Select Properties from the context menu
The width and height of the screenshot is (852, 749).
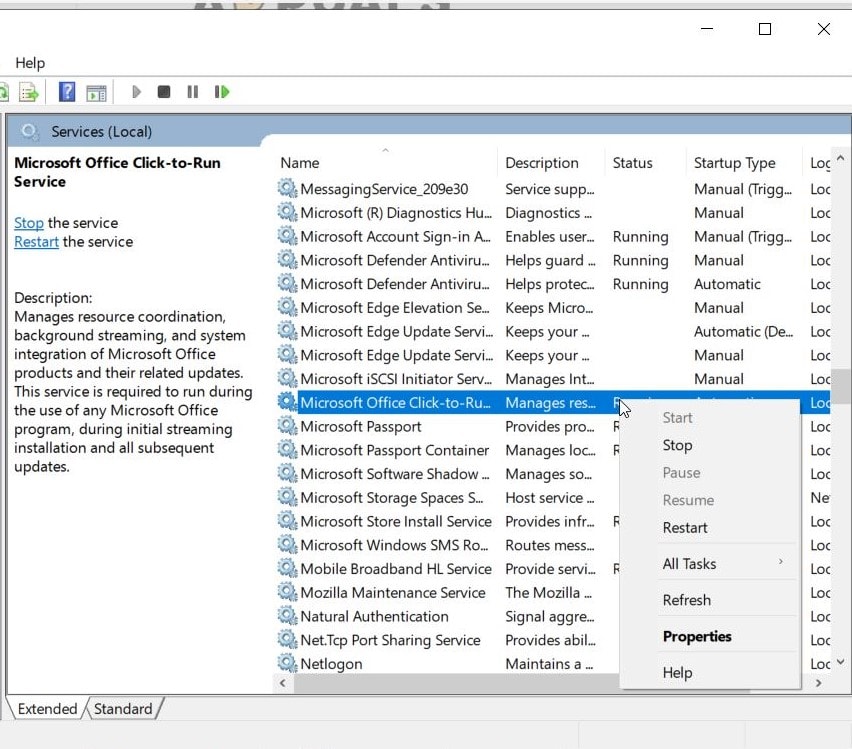pos(697,636)
